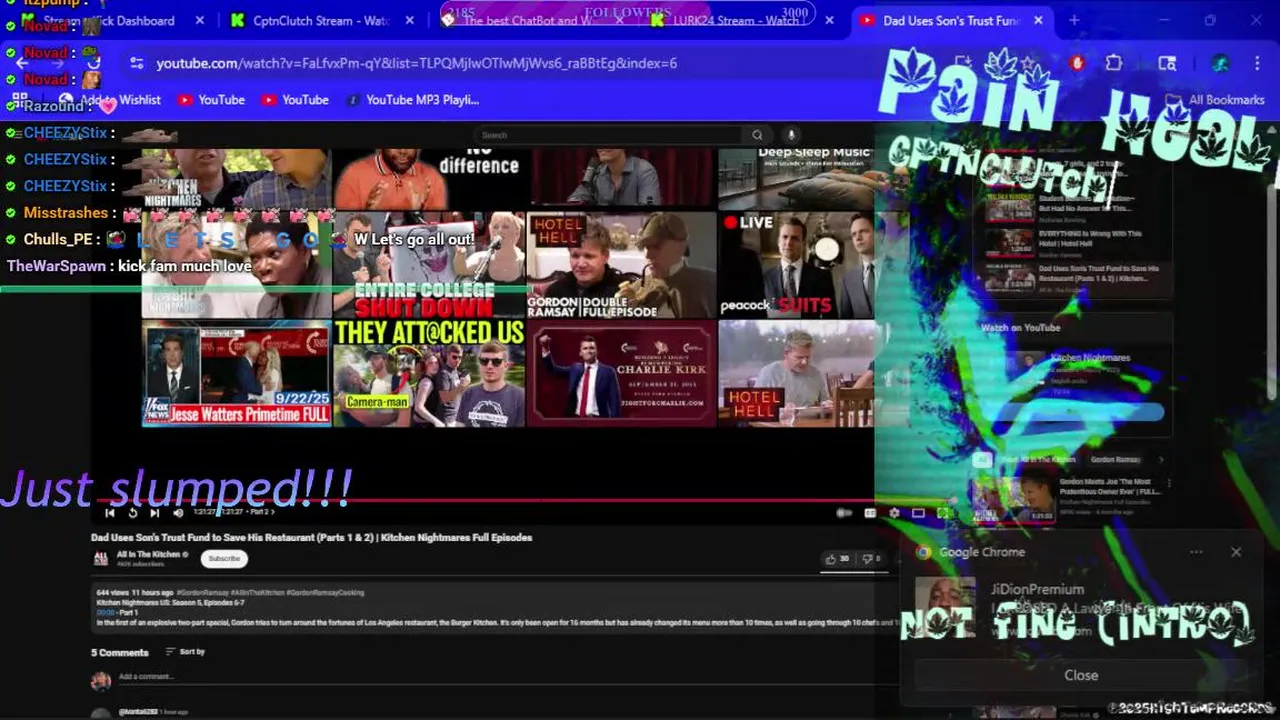
Task: Open the Sort by comments dropdown
Action: coord(186,652)
